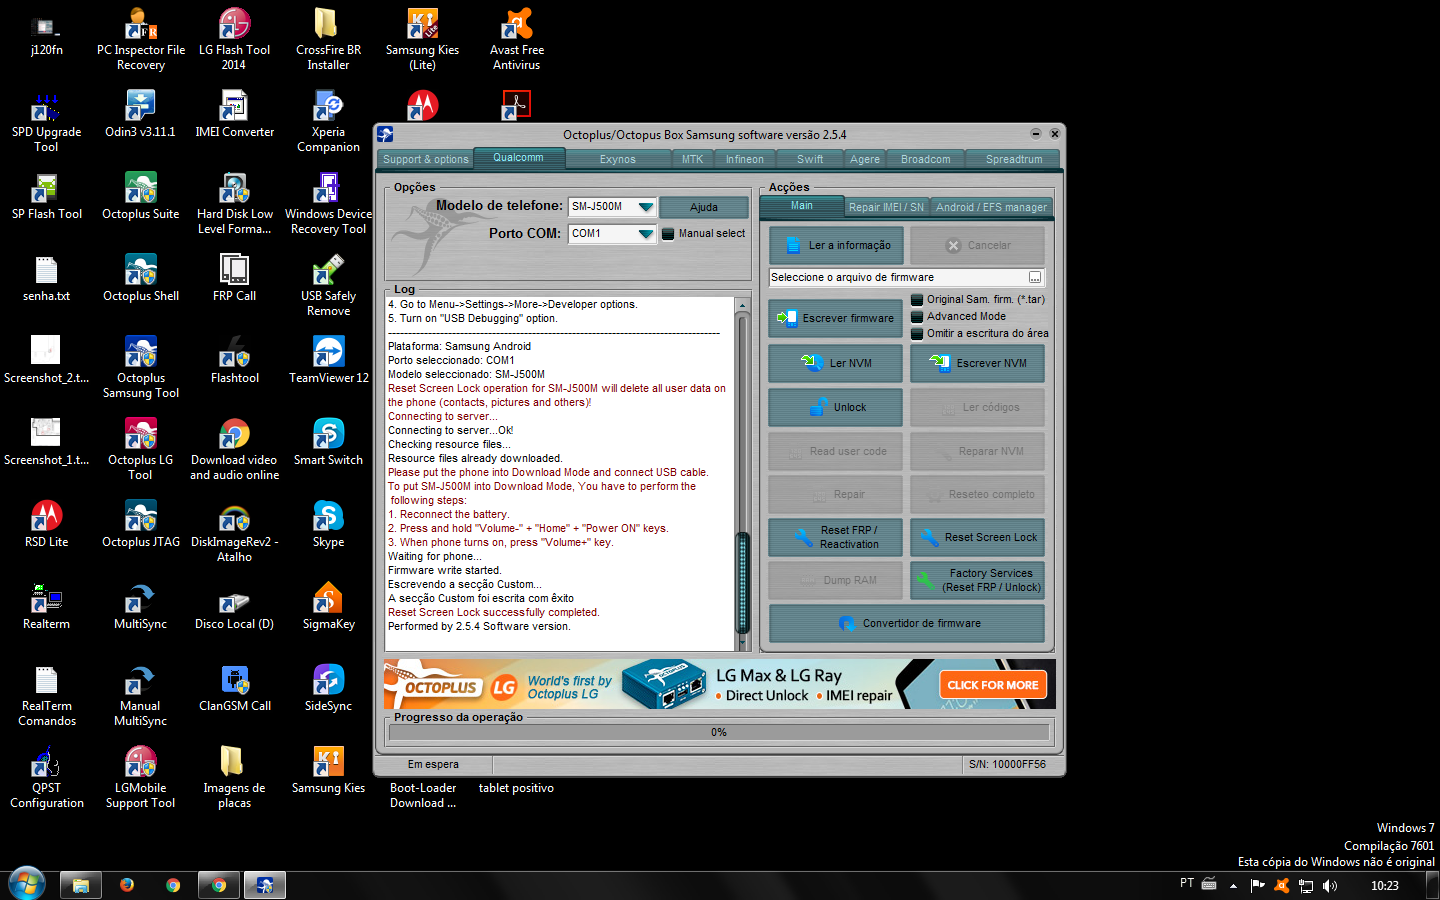1440x900 pixels.
Task: Open SP Flash Tool shortcut
Action: (x=46, y=196)
